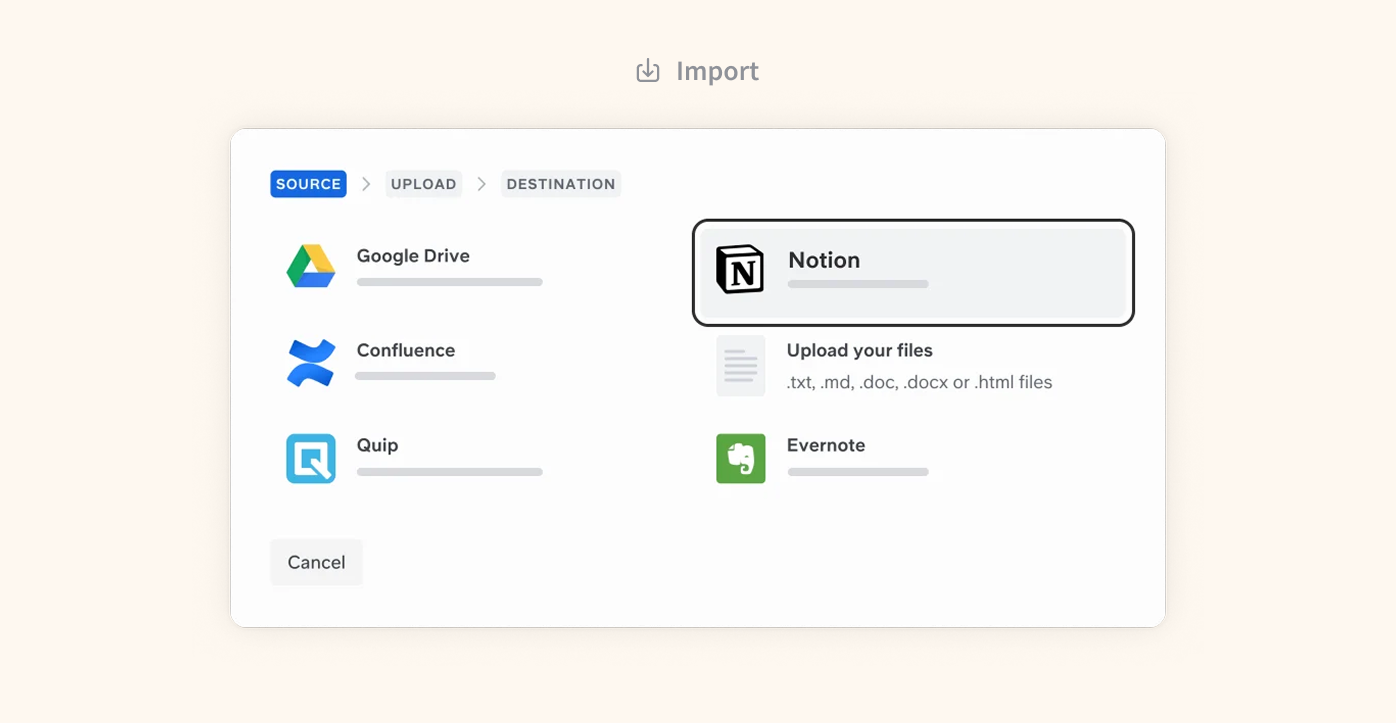1396x723 pixels.
Task: Click the Upload your files label
Action: pyautogui.click(x=860, y=351)
